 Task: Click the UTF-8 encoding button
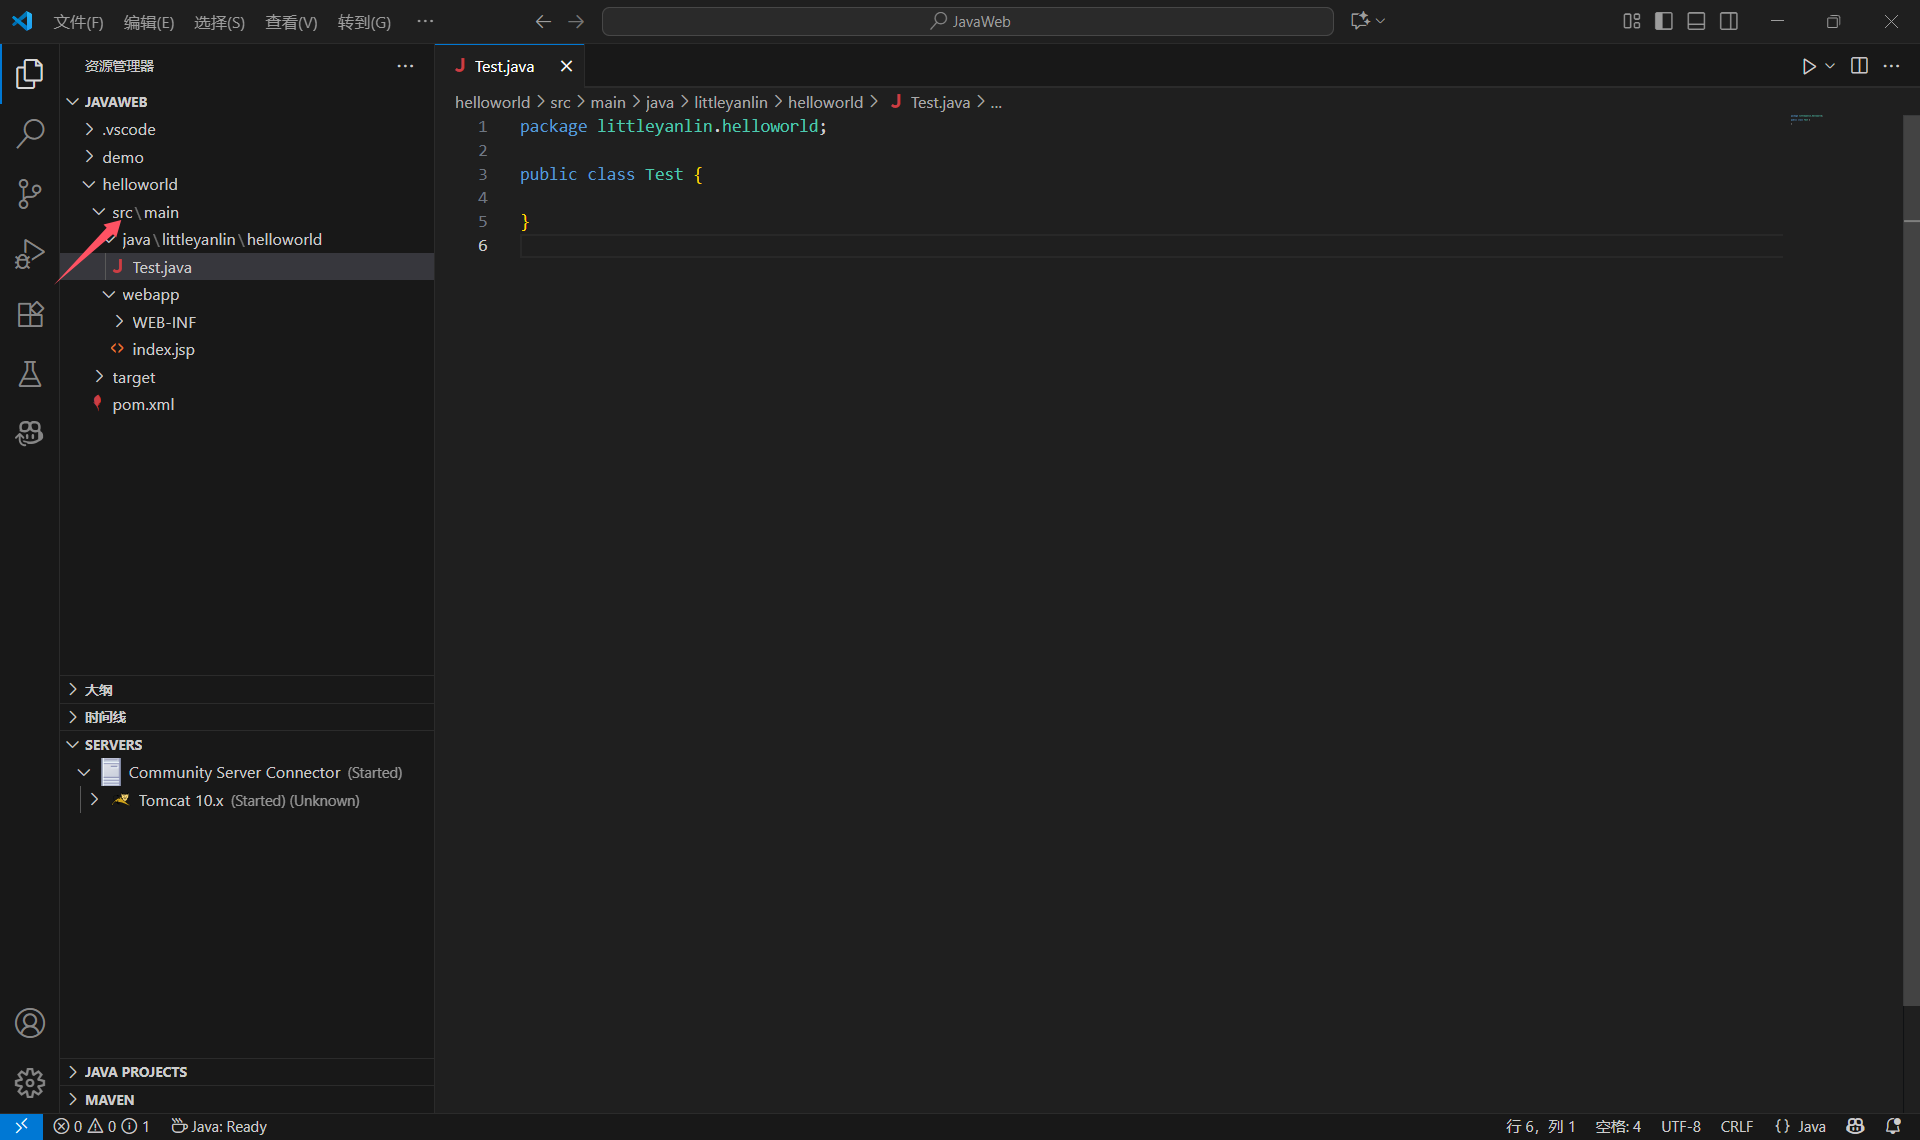[x=1680, y=1126]
